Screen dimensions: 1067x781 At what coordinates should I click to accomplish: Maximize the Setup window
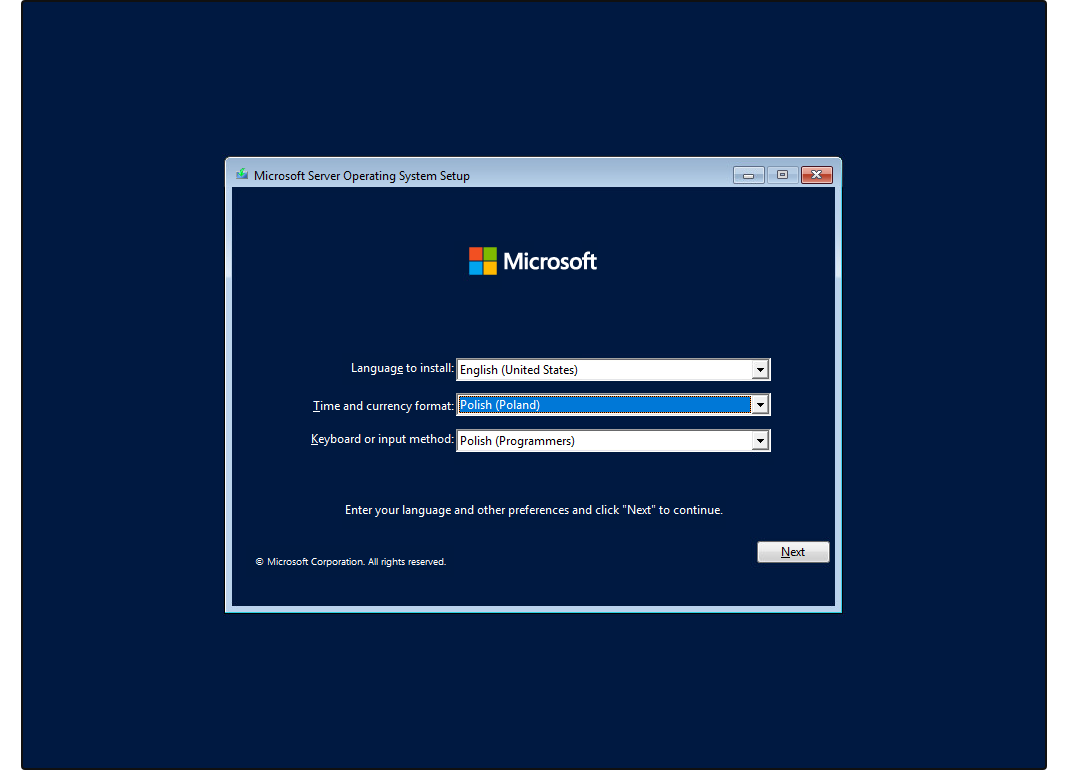(x=783, y=176)
